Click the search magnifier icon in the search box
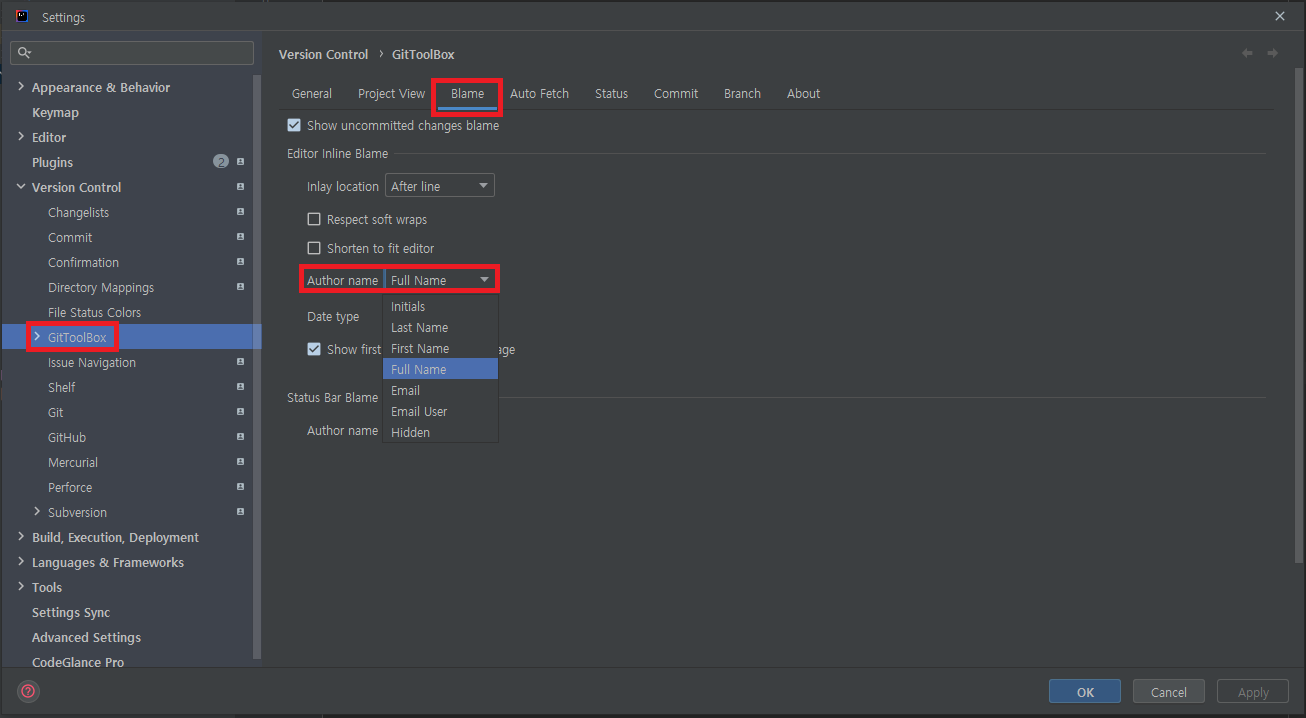Viewport: 1306px width, 718px height. (25, 53)
